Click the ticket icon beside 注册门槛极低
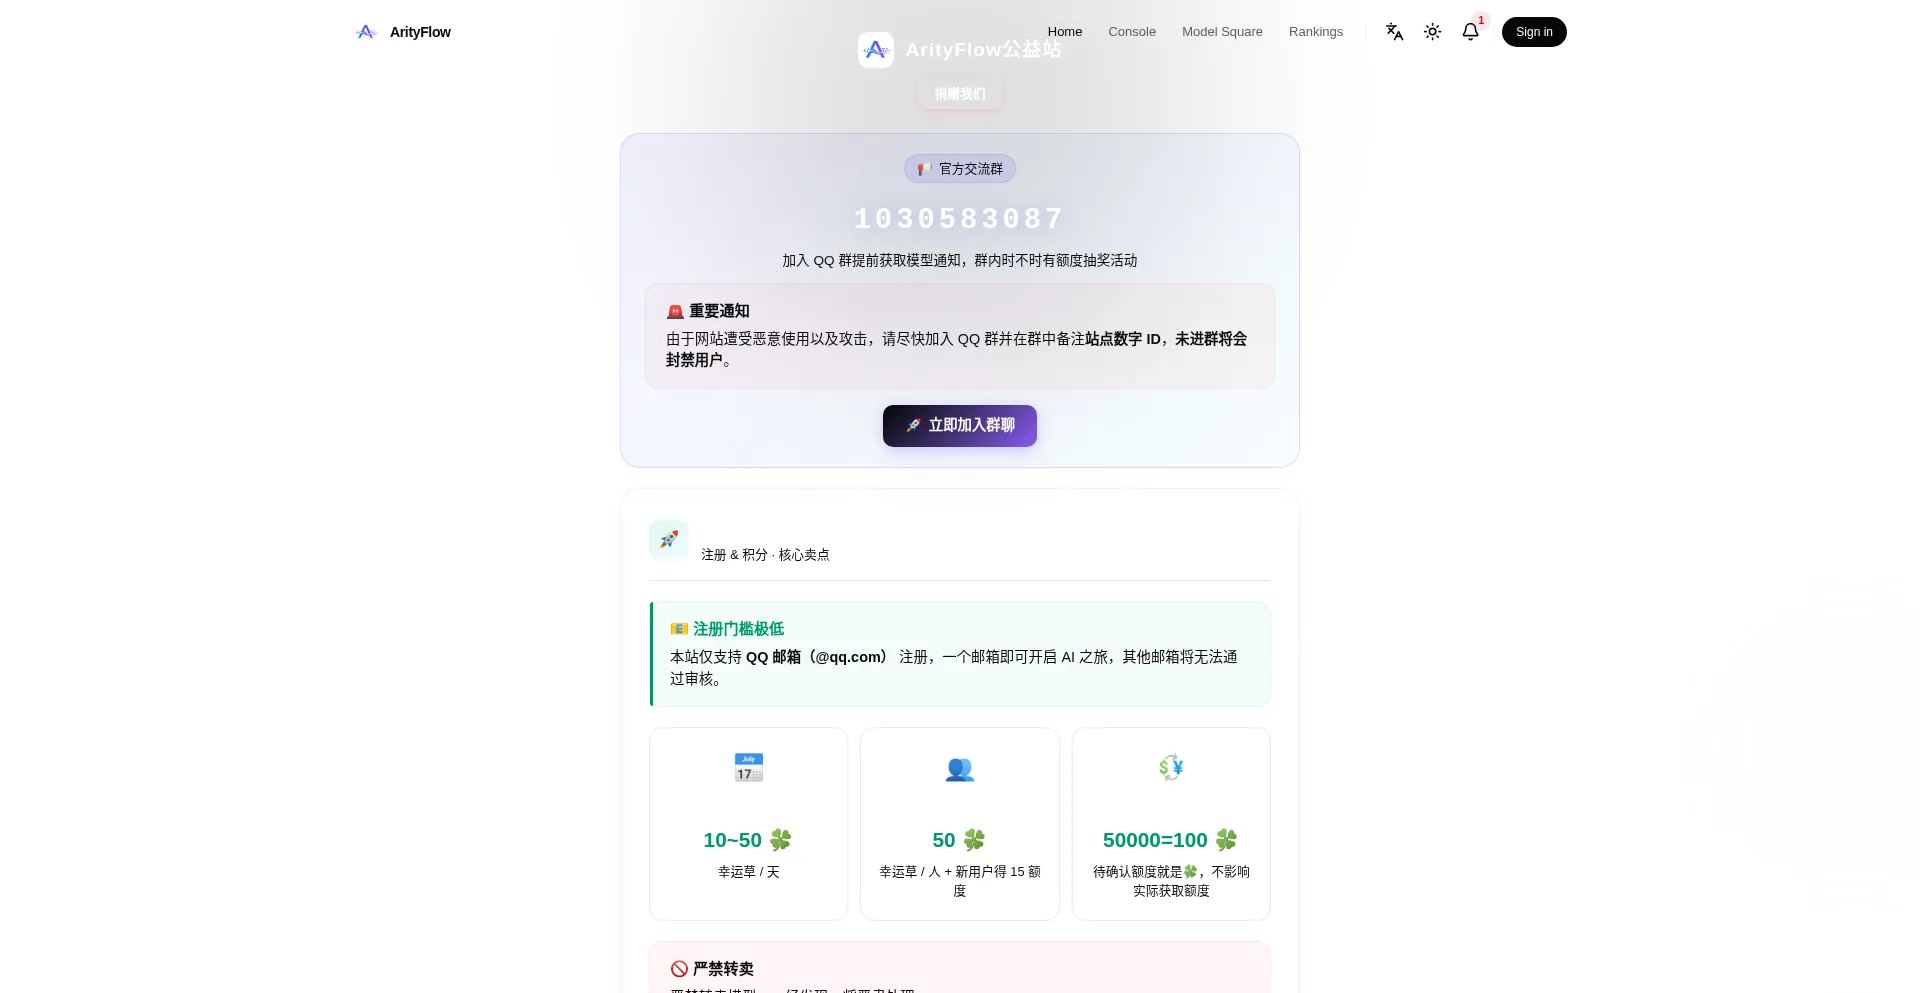Image resolution: width=1920 pixels, height=993 pixels. [x=679, y=629]
